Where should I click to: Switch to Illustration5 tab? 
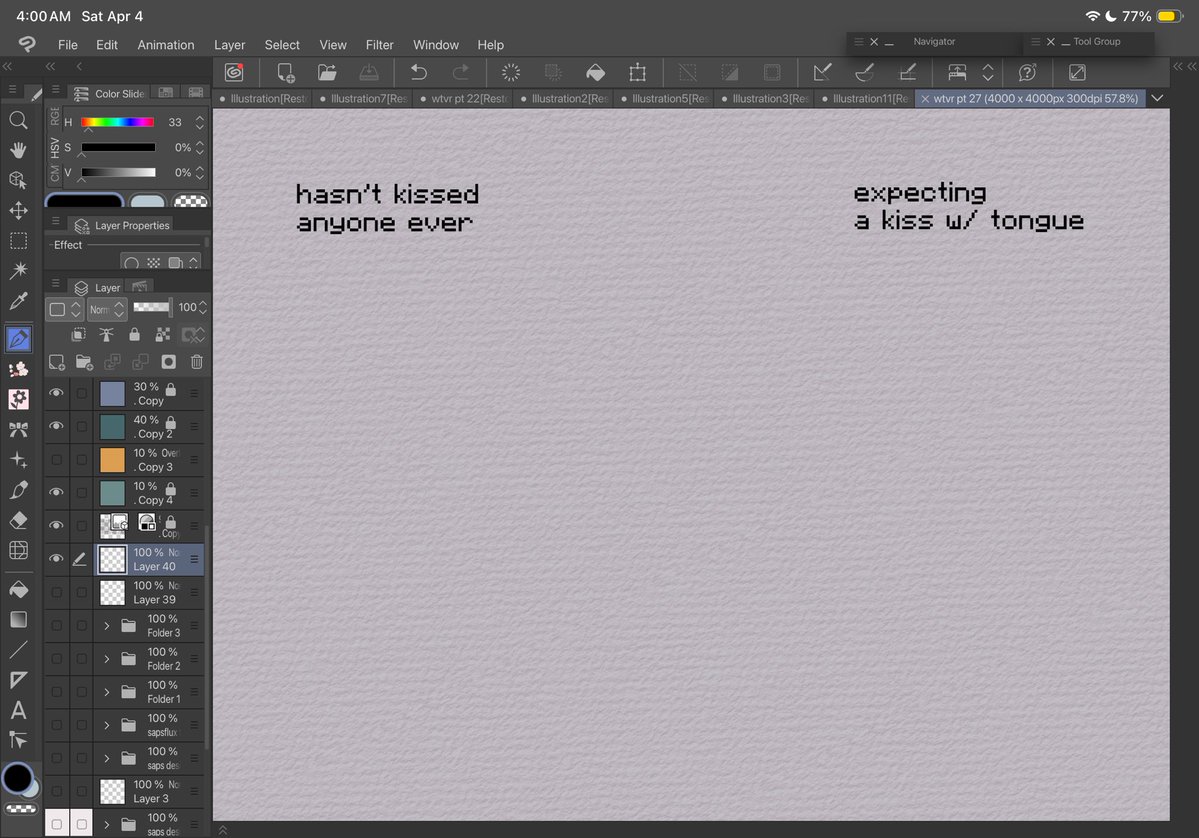[x=664, y=99]
